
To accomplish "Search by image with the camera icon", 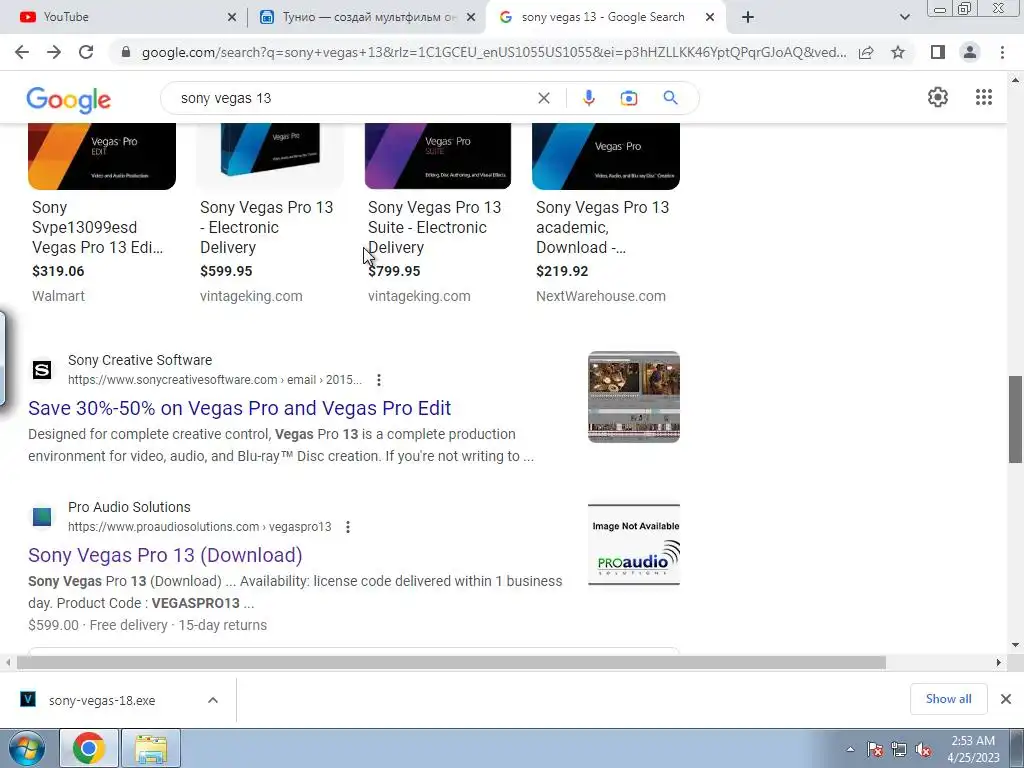I will point(629,98).
